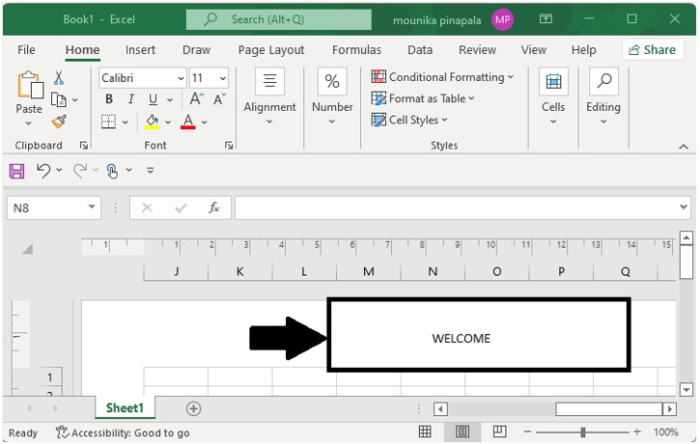700x444 pixels.
Task: Open the Cells group button
Action: pyautogui.click(x=553, y=96)
